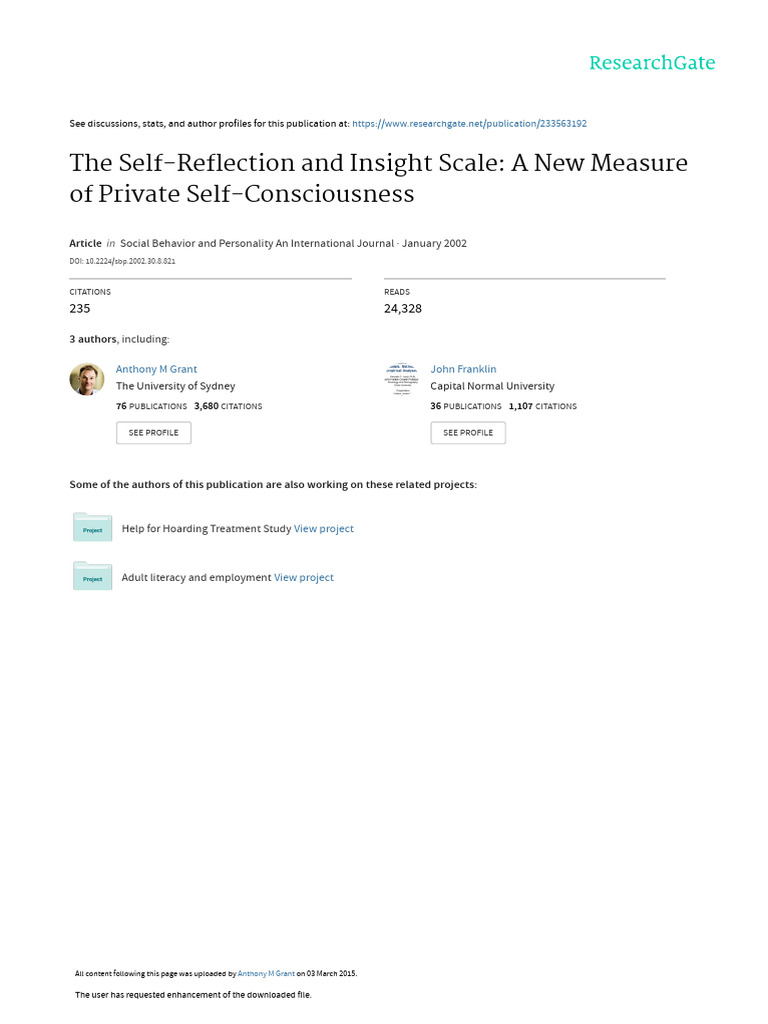The height and width of the screenshot is (1024, 768).
Task: Click the citations count 235
Action: pos(80,309)
